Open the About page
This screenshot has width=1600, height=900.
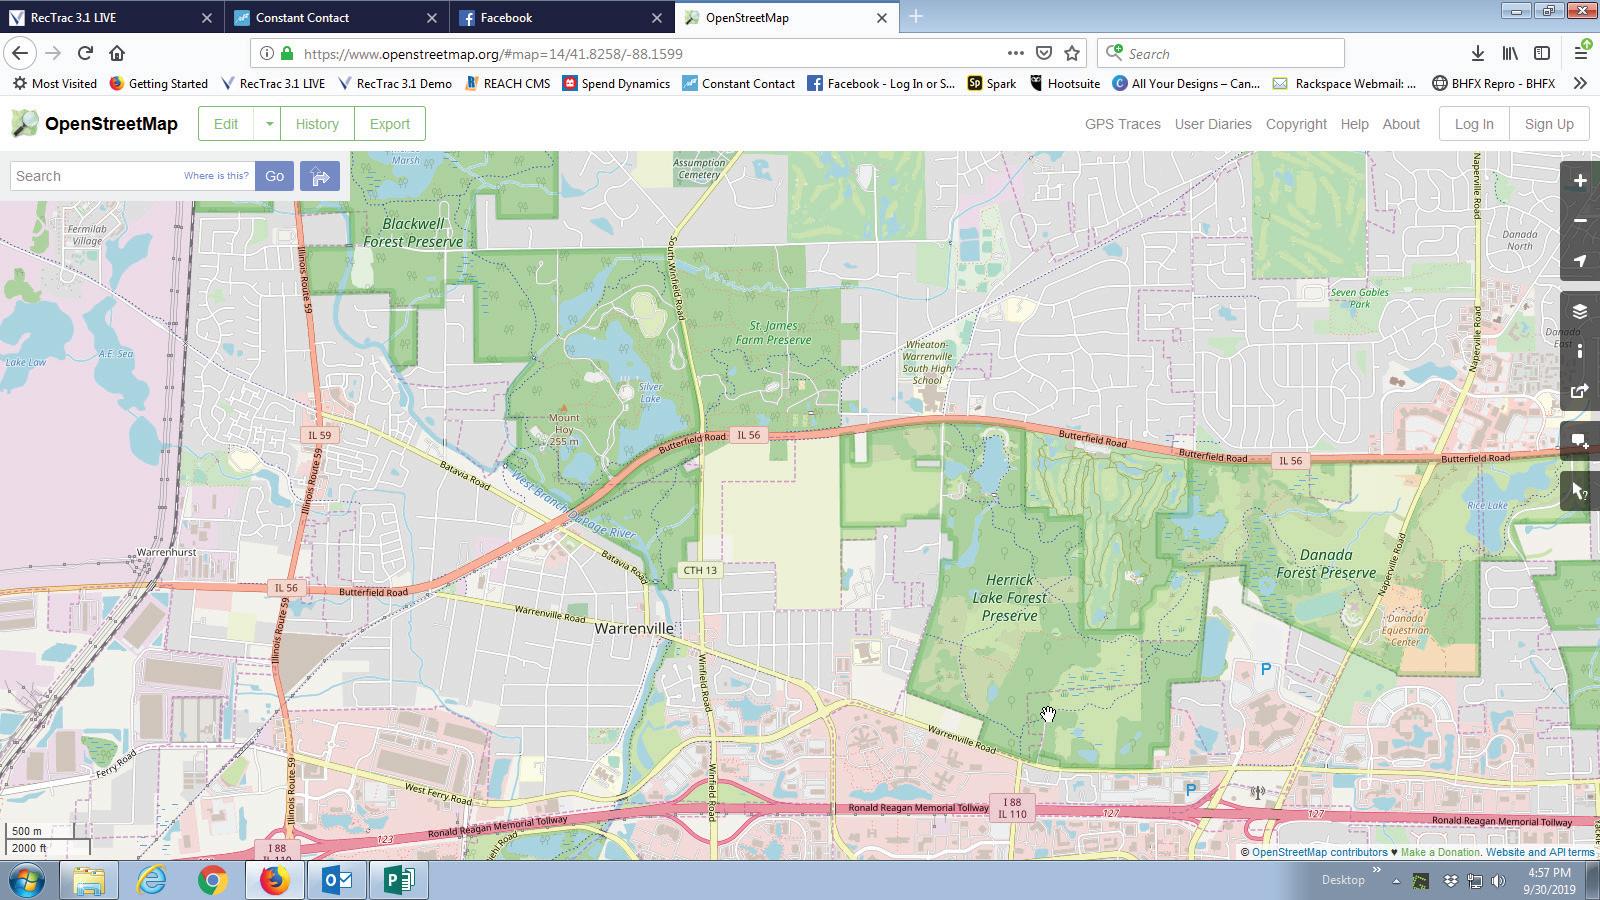click(1401, 124)
